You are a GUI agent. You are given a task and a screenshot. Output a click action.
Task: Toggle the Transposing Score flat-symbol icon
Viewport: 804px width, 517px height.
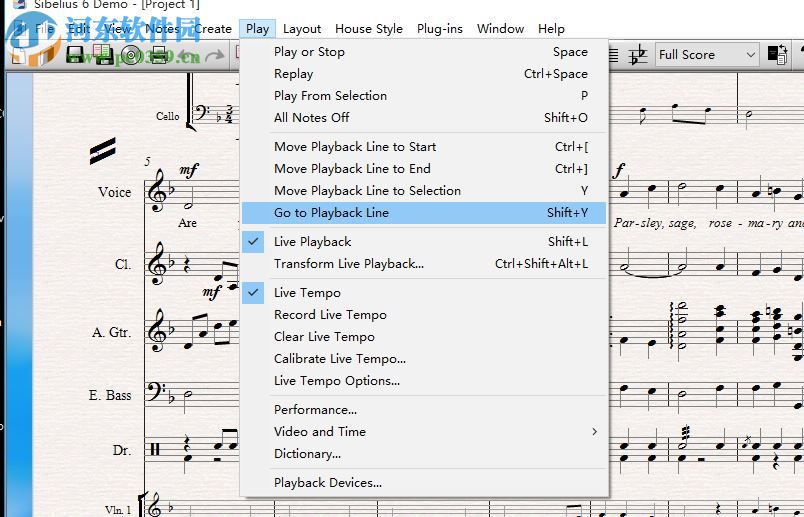pos(638,54)
